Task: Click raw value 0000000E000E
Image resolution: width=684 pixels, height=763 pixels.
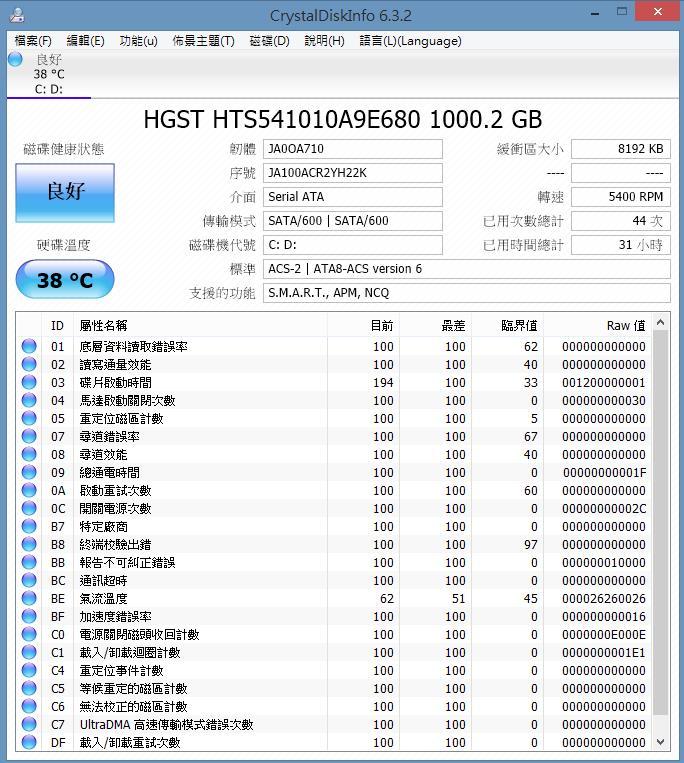Action: pos(604,635)
